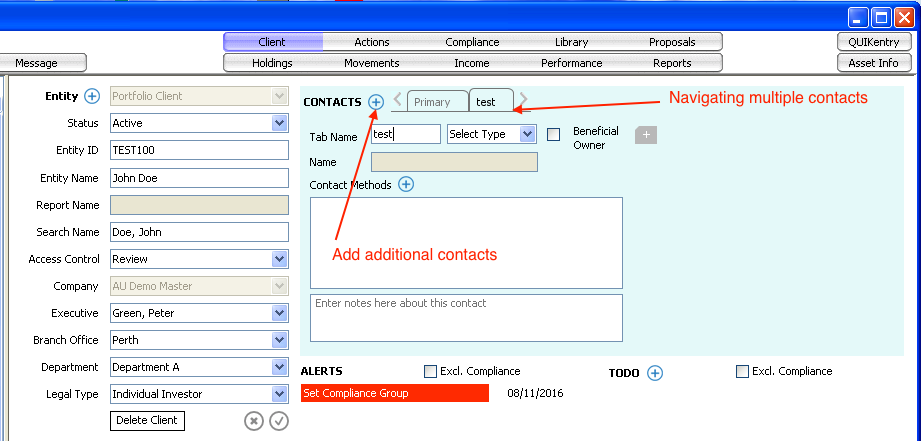This screenshot has height=441, width=921.
Task: Add a Contact Methods entry via plus icon
Action: [x=406, y=184]
